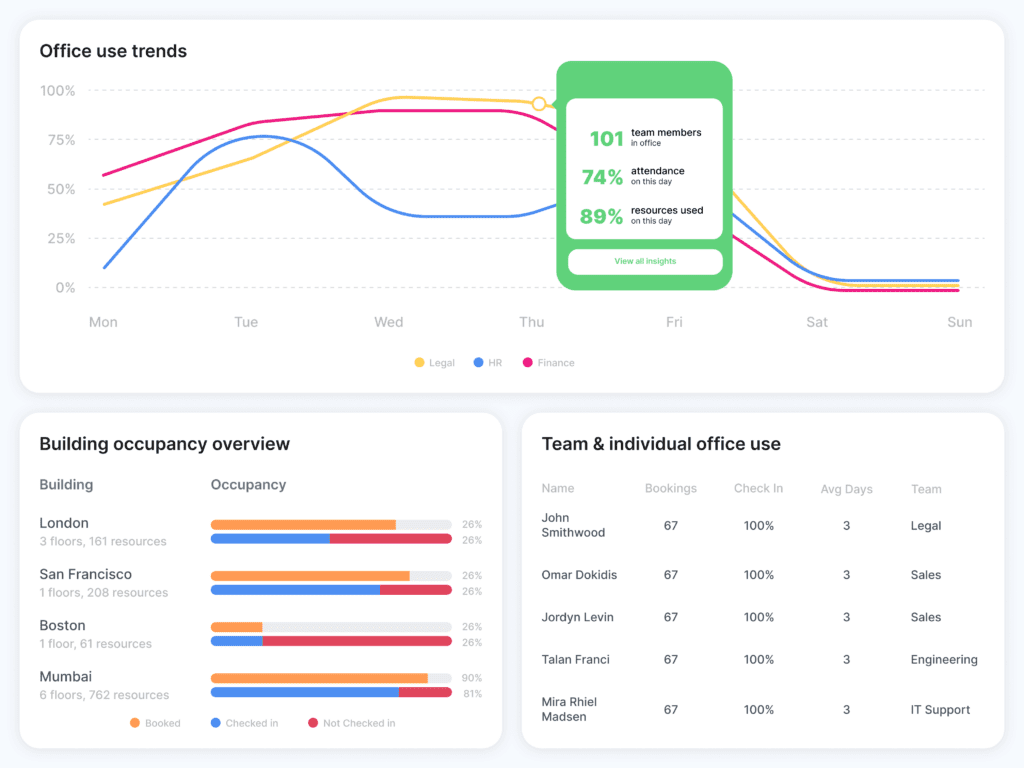The image size is (1024, 768).
Task: Open Mira Rhiel Madsen's entry
Action: 569,709
